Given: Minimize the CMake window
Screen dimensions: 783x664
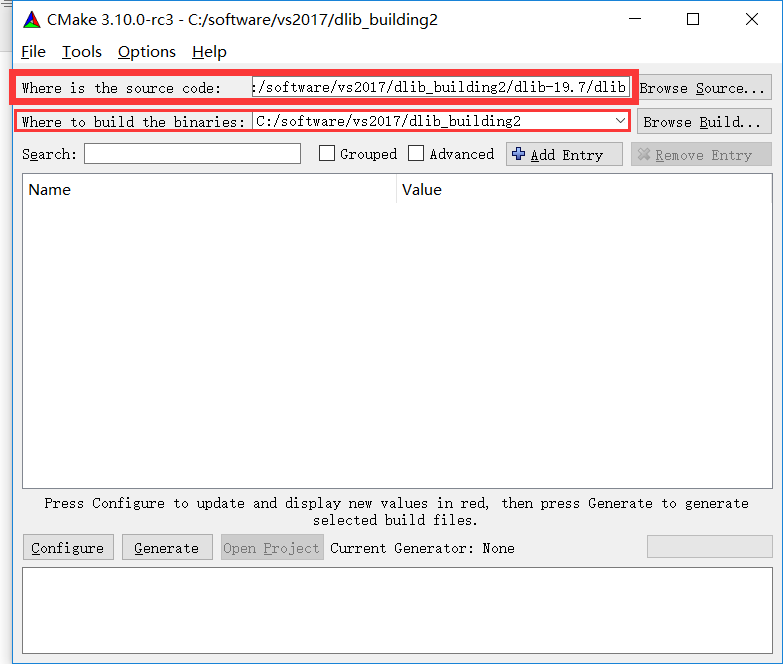Looking at the screenshot, I should coord(635,19).
